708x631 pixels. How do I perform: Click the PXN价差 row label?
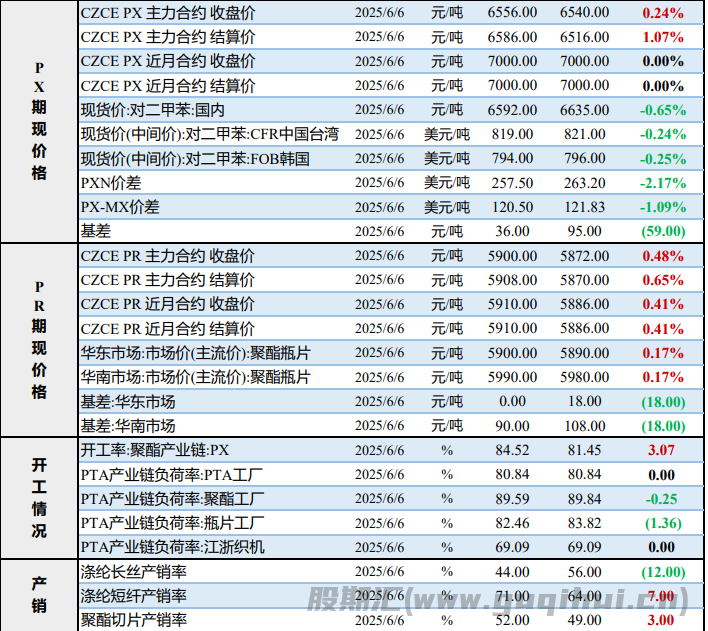tap(112, 183)
